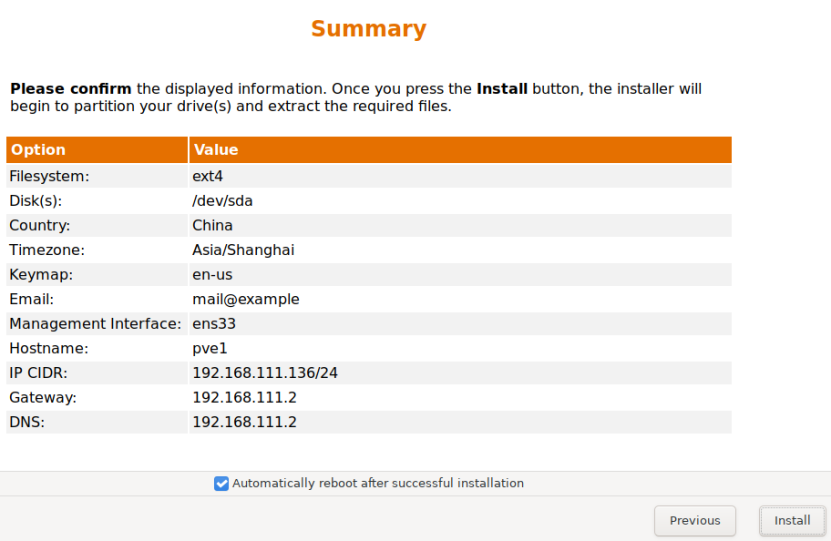Select the China country value
The width and height of the screenshot is (831, 541).
[212, 225]
